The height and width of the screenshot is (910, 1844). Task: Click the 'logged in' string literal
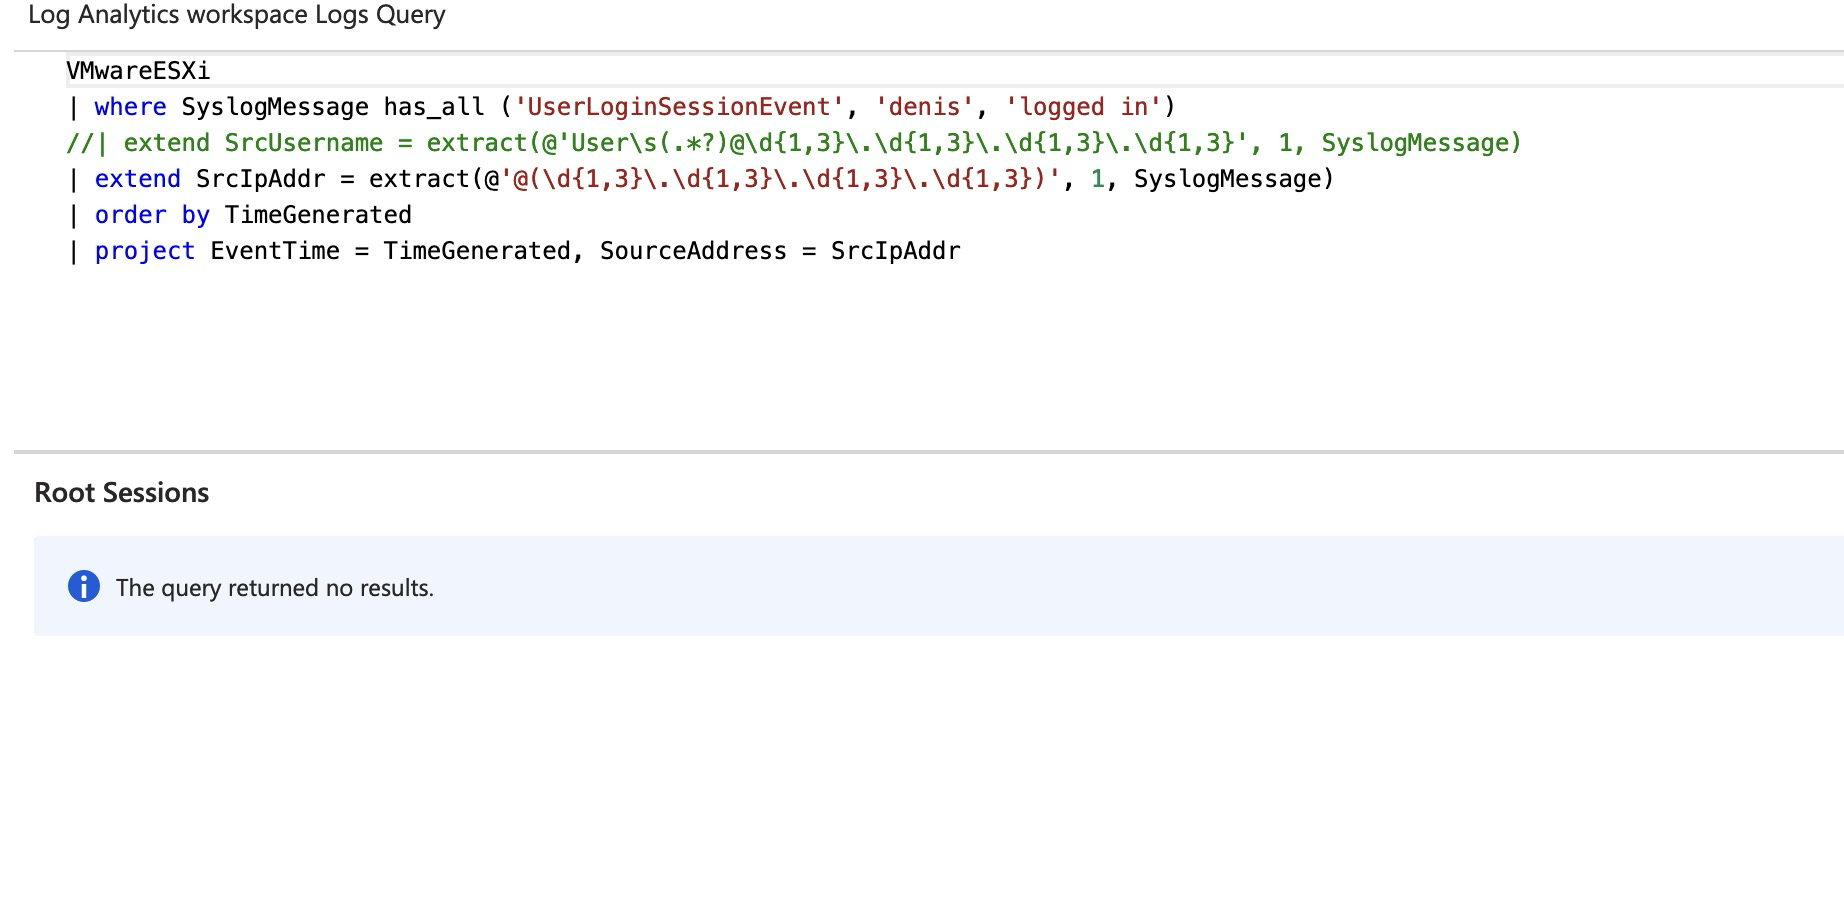[1084, 107]
